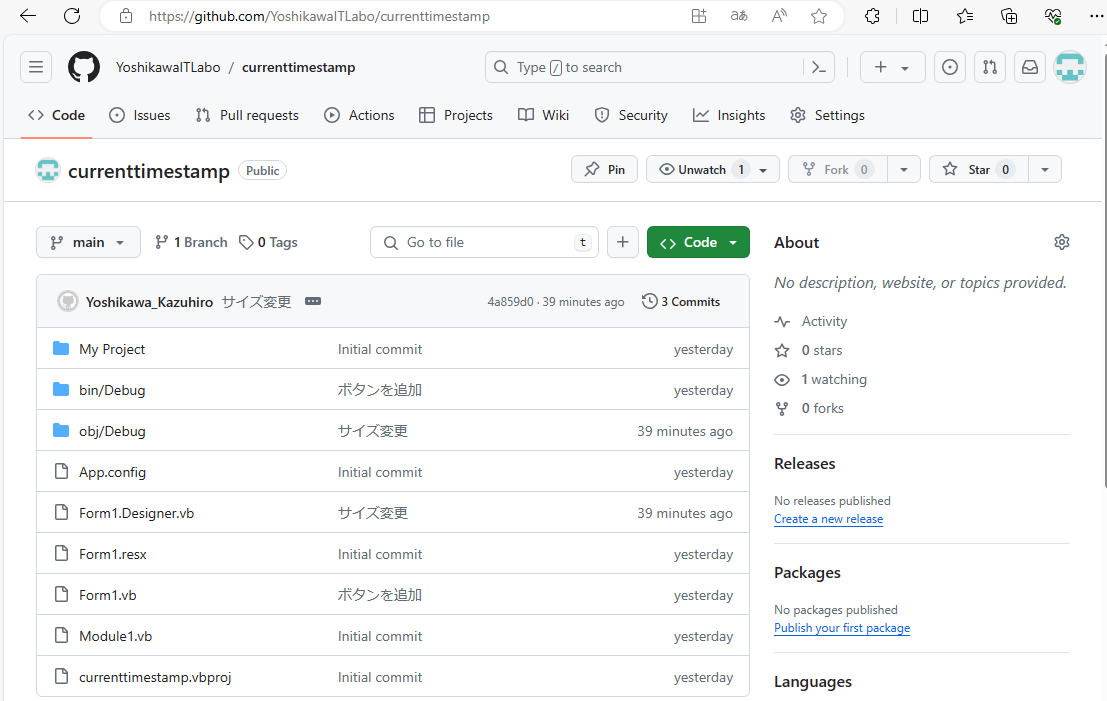Open the command palette icon
This screenshot has width=1107, height=701.
pyautogui.click(x=818, y=67)
